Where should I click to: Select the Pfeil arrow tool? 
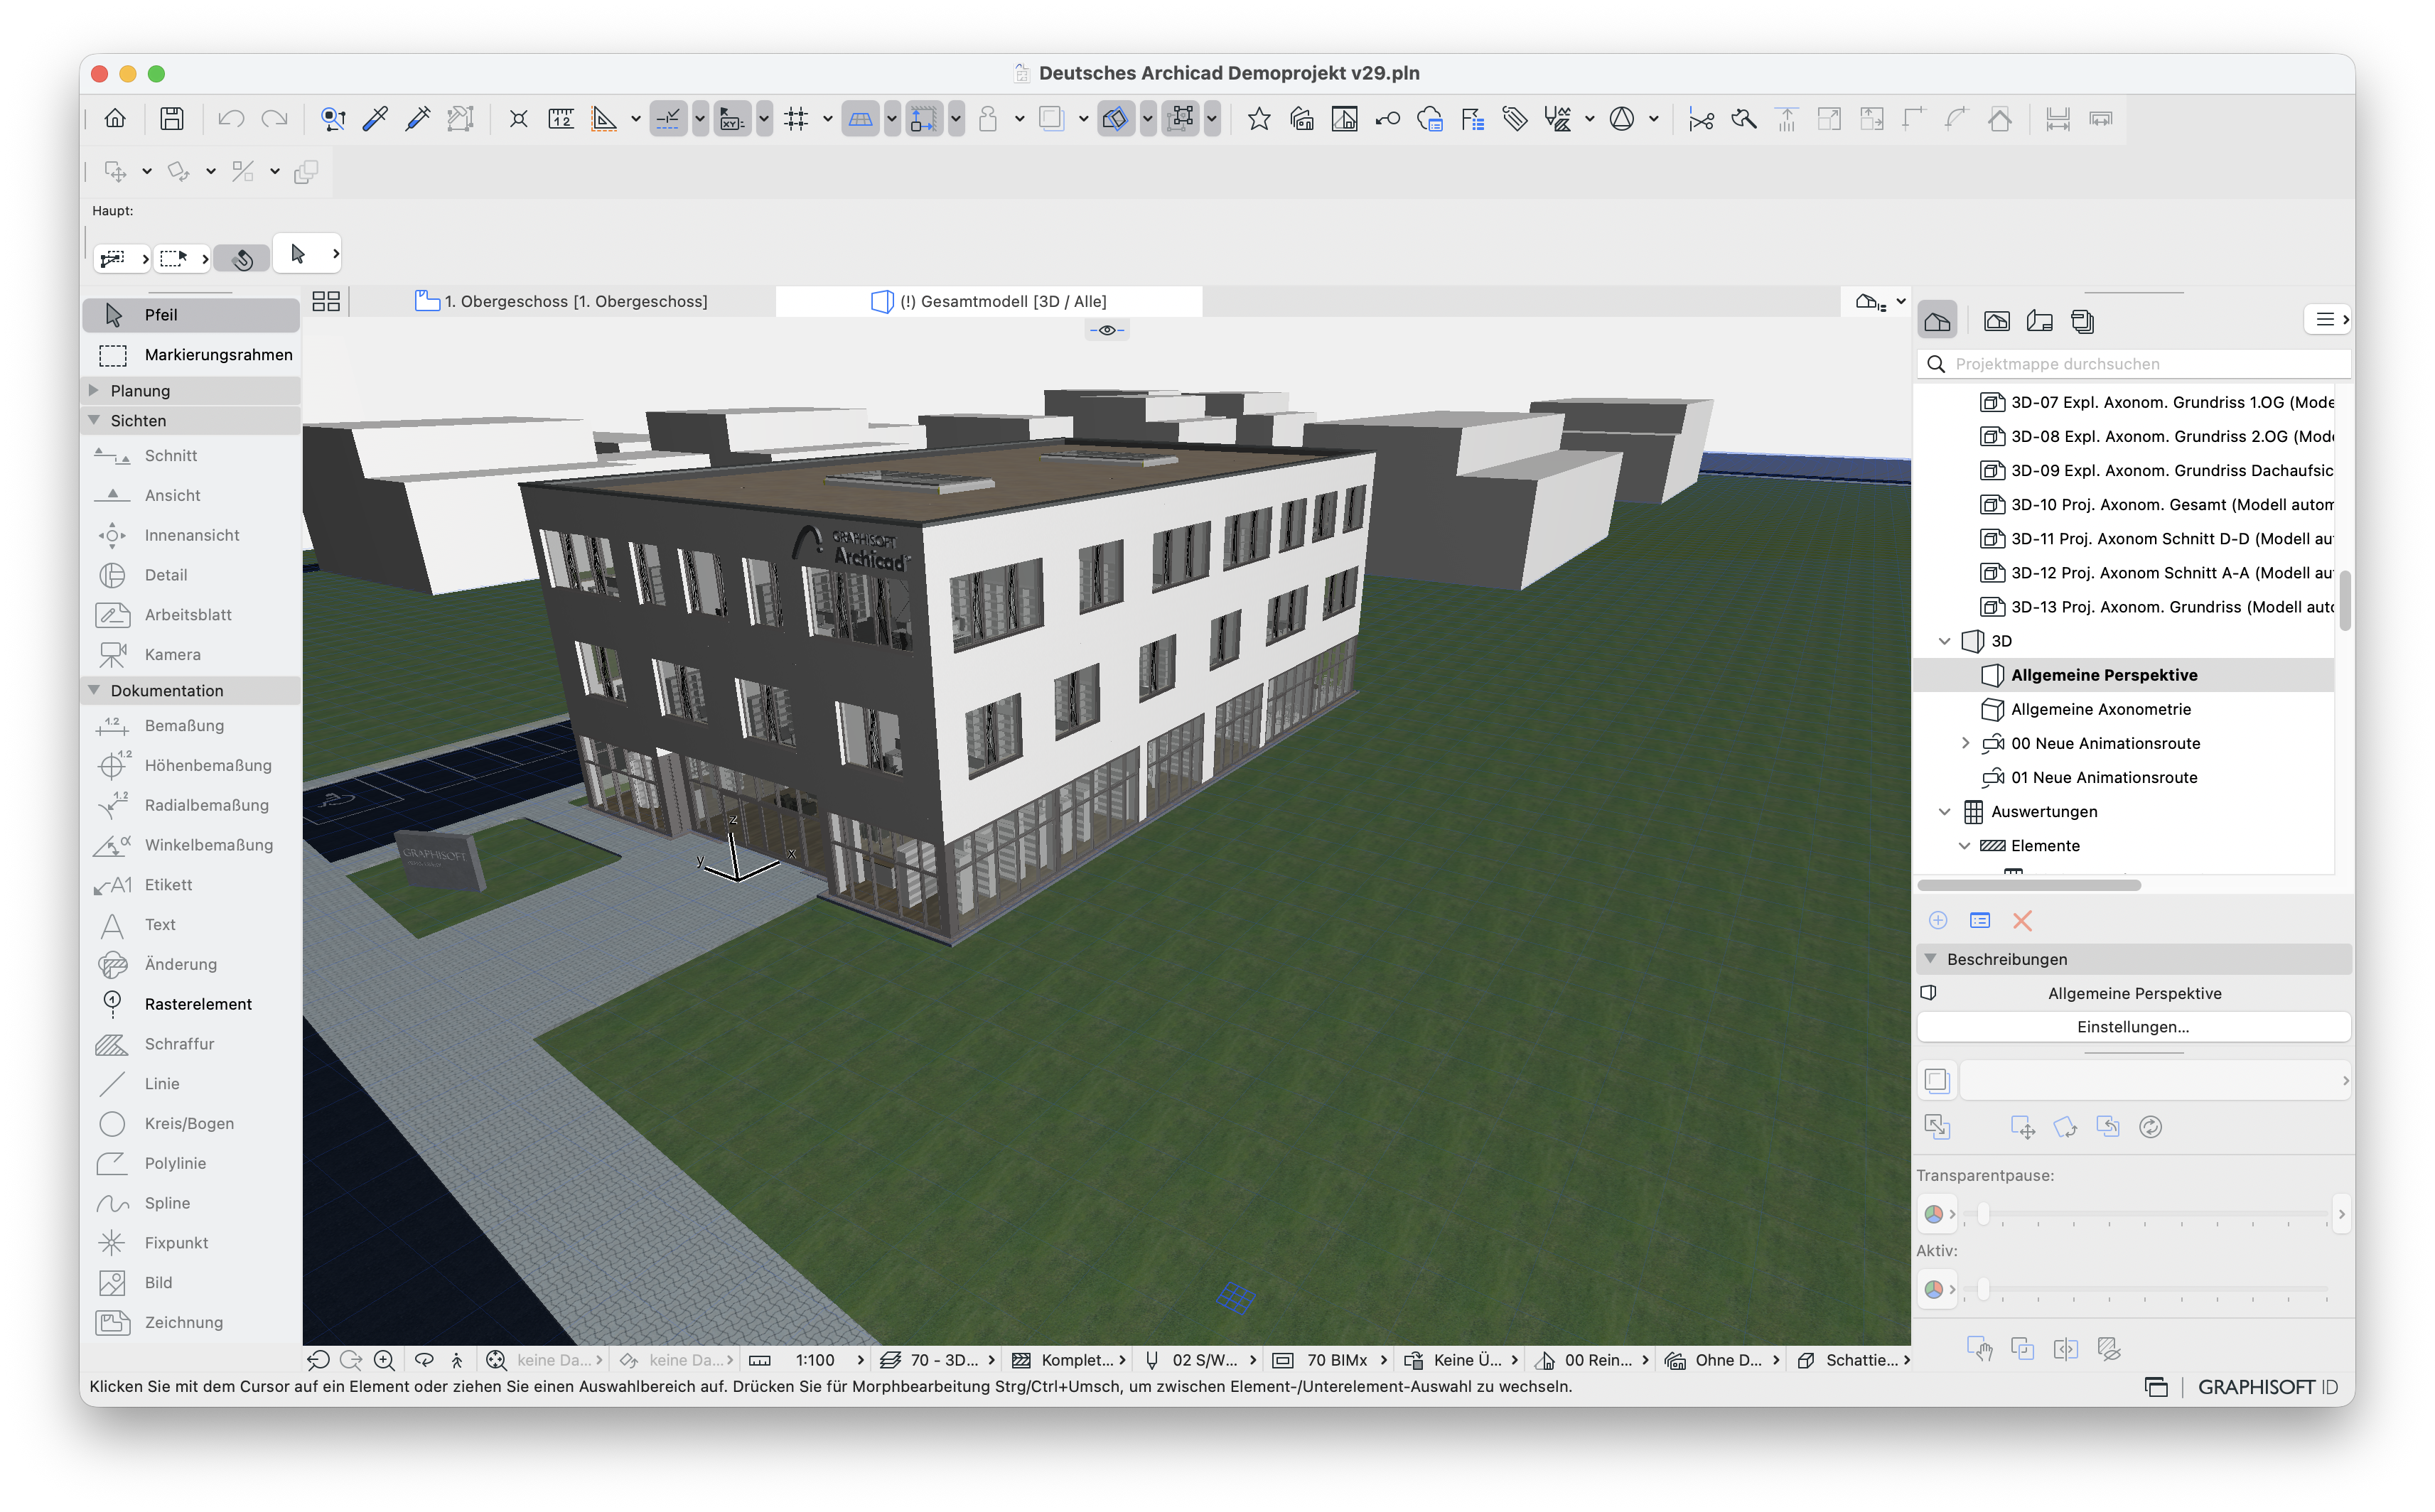click(x=191, y=314)
